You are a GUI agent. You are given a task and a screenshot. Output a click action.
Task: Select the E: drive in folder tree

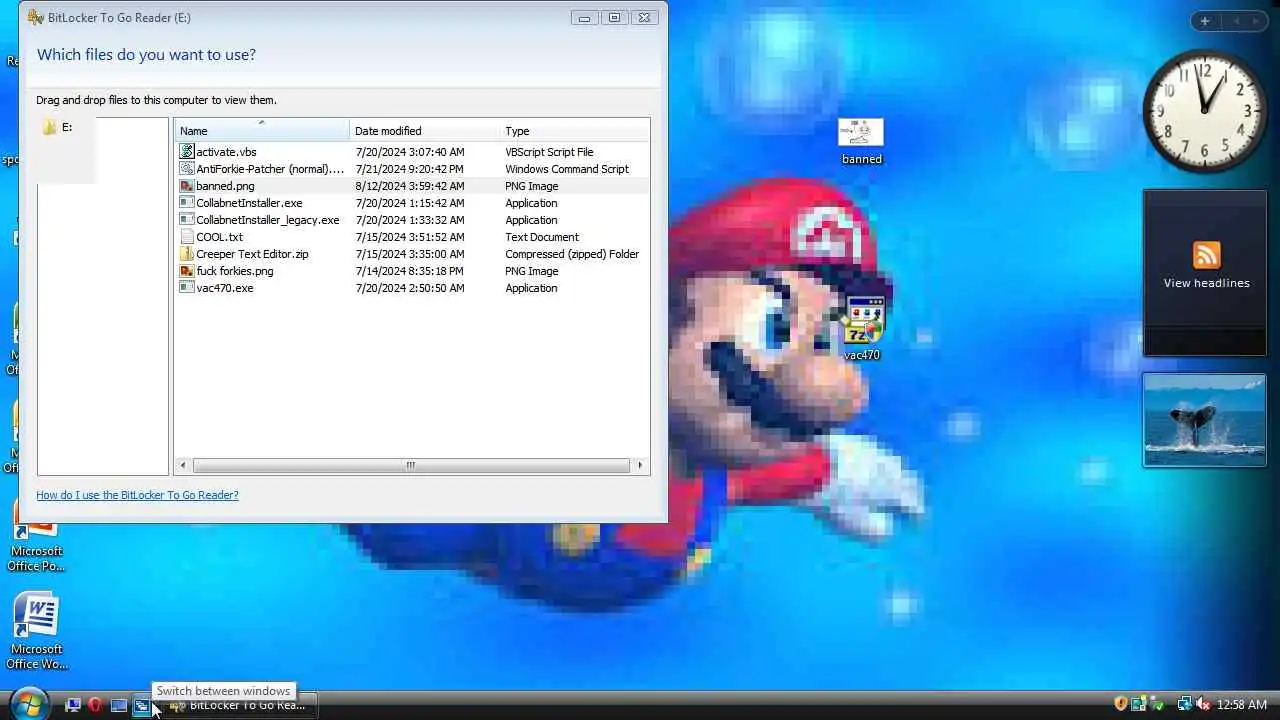(x=58, y=127)
